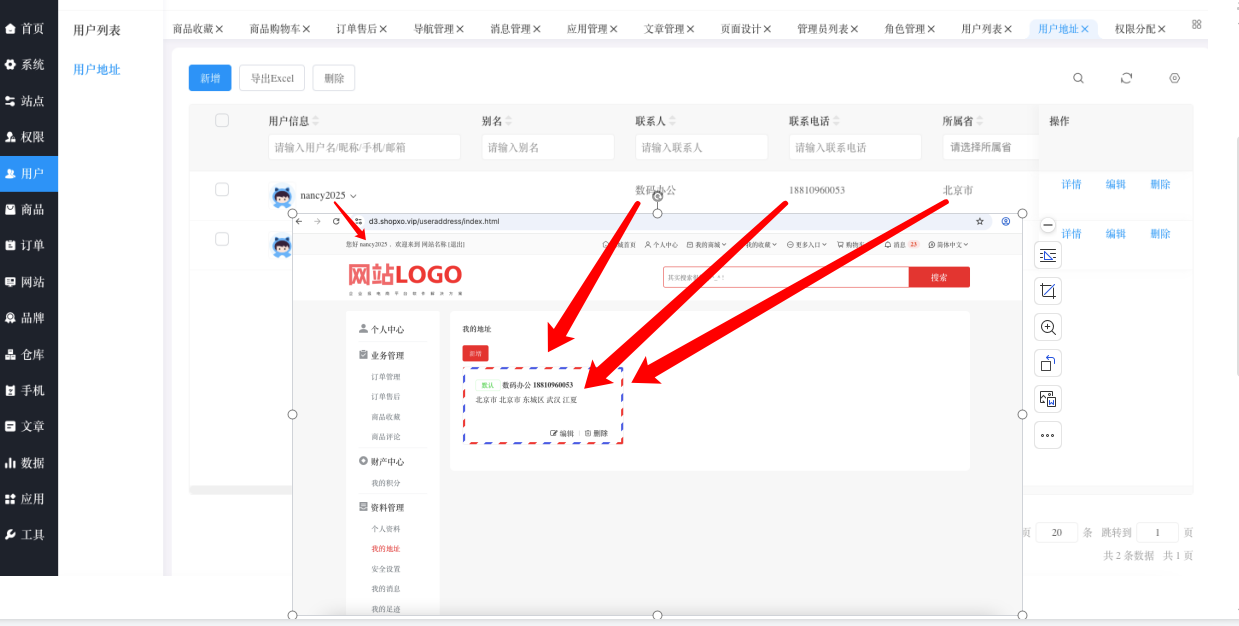Viewport: 1239px width, 626px height.
Task: Click the 导出Excel button
Action: pyautogui.click(x=272, y=78)
